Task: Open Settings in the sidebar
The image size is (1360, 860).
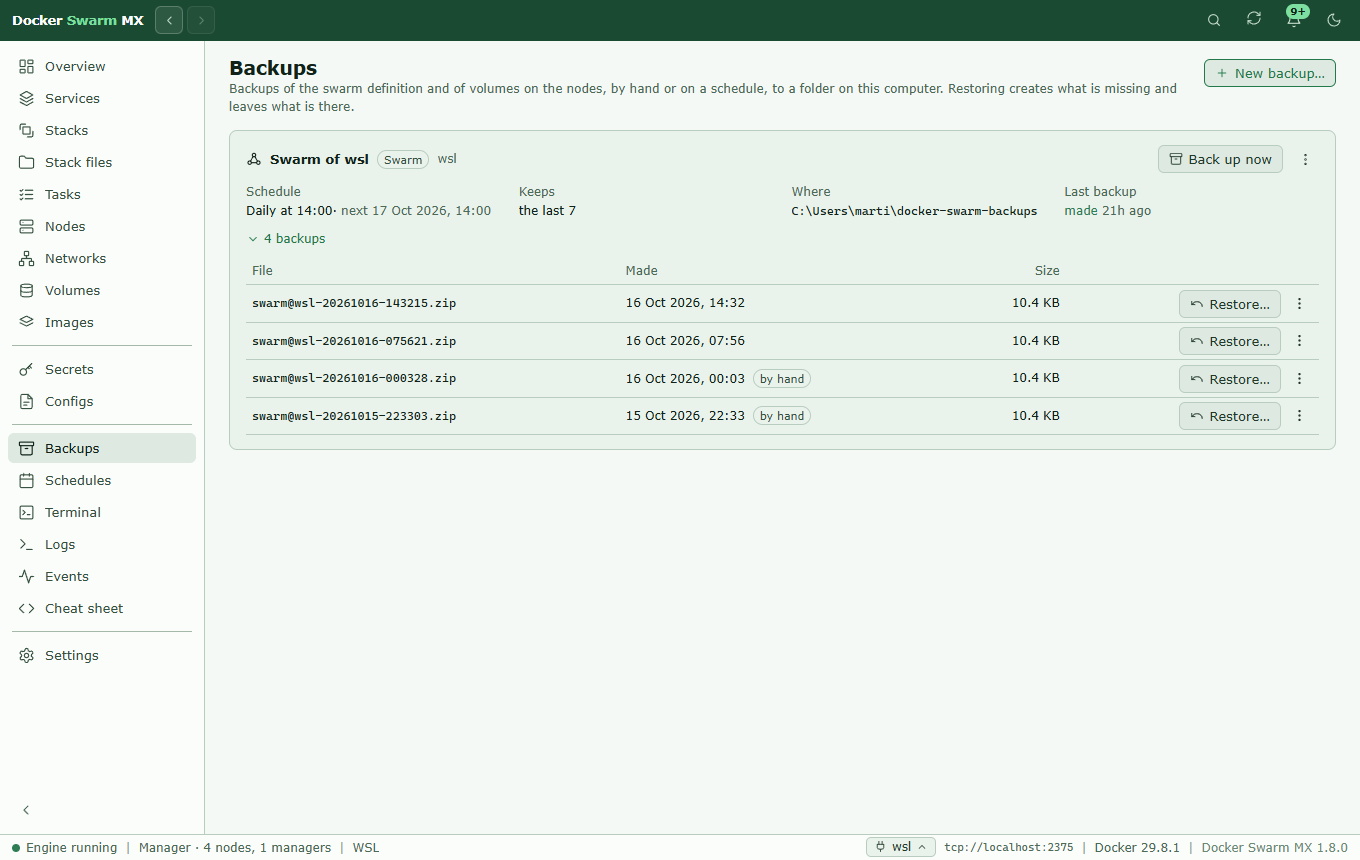Action: pos(102,655)
